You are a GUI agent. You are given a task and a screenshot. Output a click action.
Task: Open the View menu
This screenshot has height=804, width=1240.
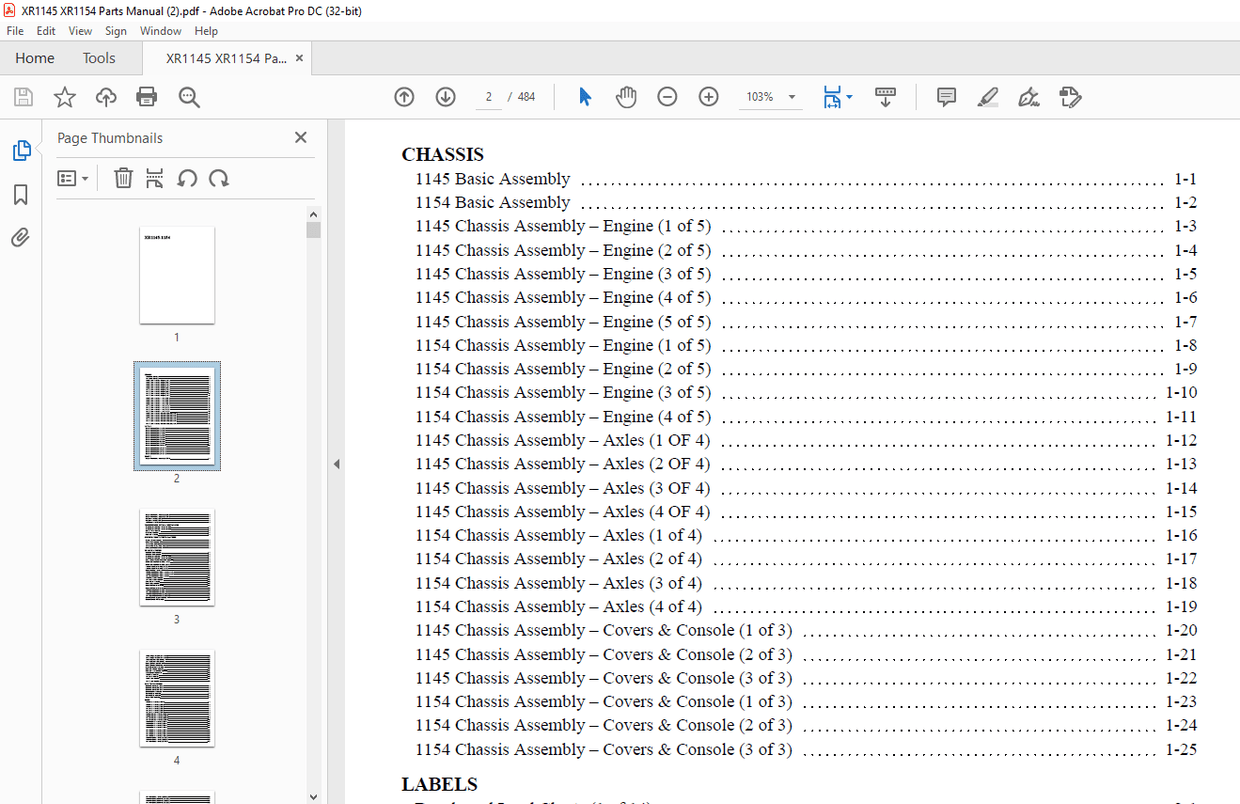tap(80, 31)
